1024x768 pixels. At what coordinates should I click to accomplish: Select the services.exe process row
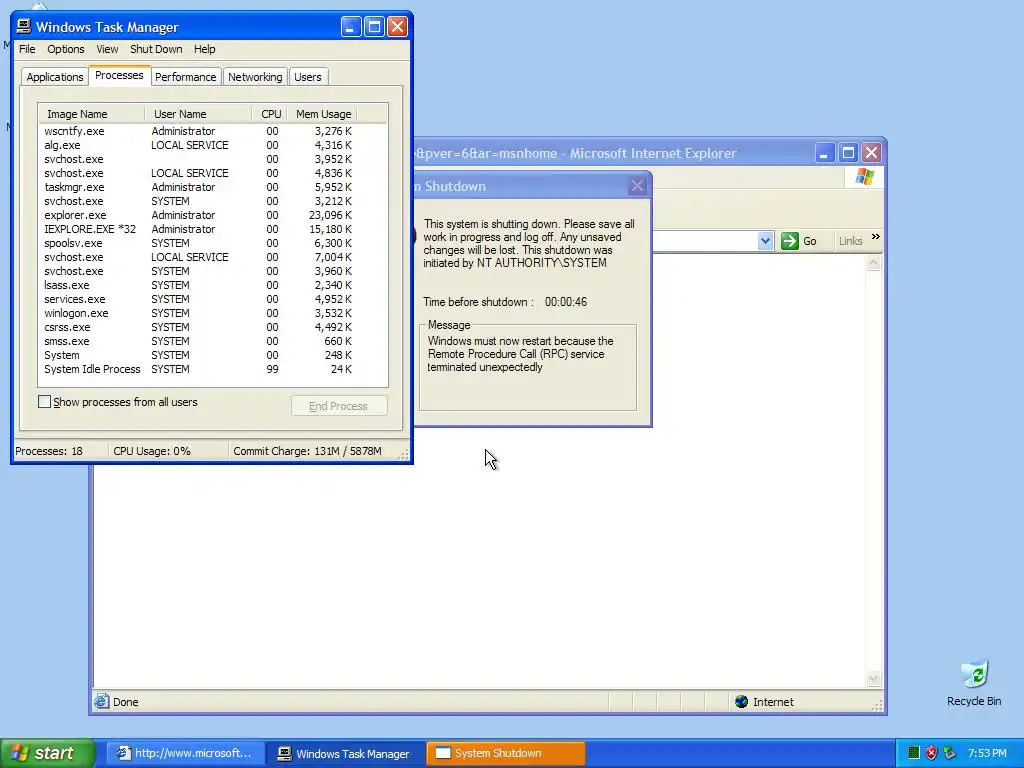point(213,299)
